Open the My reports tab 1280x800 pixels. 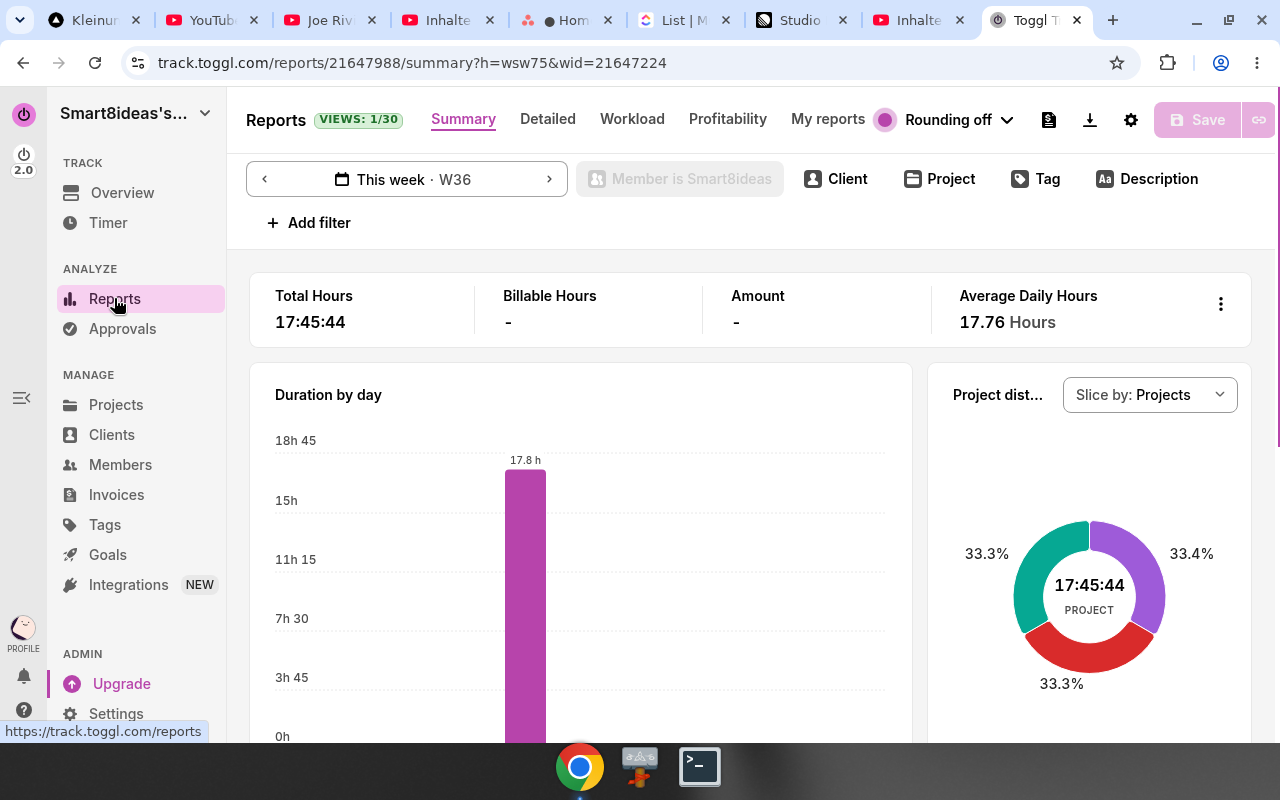click(828, 119)
